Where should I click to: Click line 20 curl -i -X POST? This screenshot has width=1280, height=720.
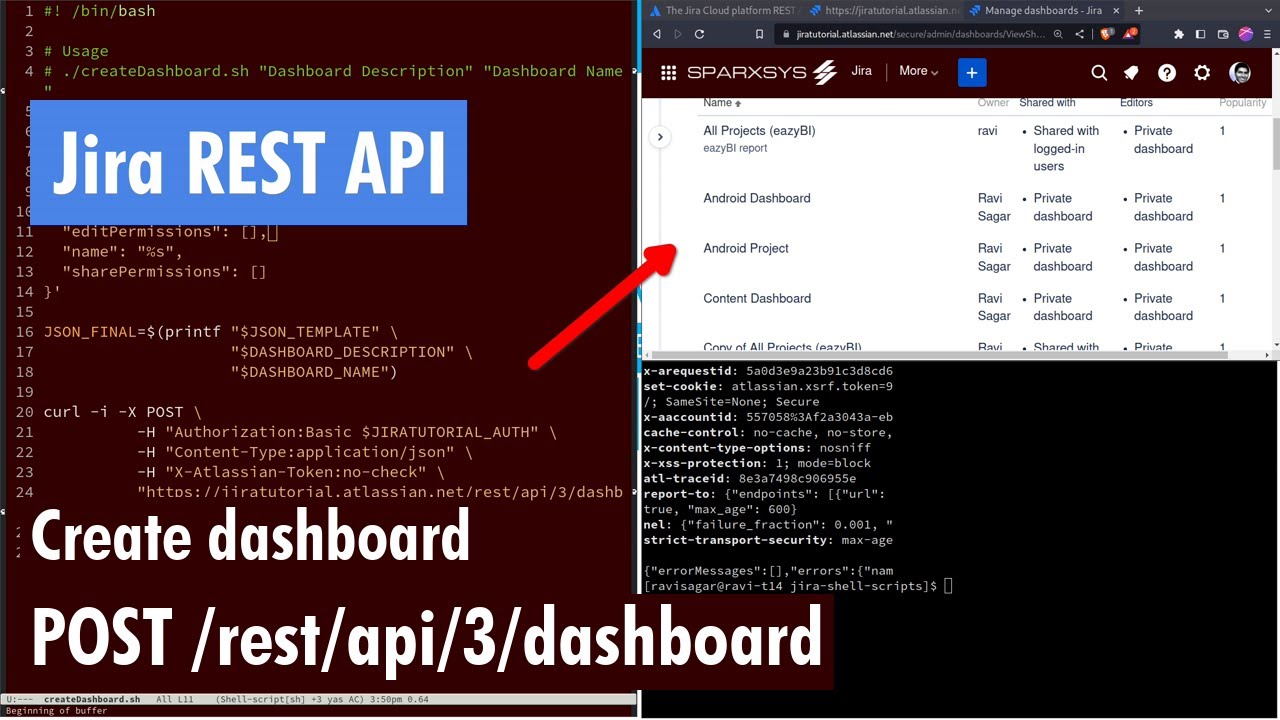point(122,412)
